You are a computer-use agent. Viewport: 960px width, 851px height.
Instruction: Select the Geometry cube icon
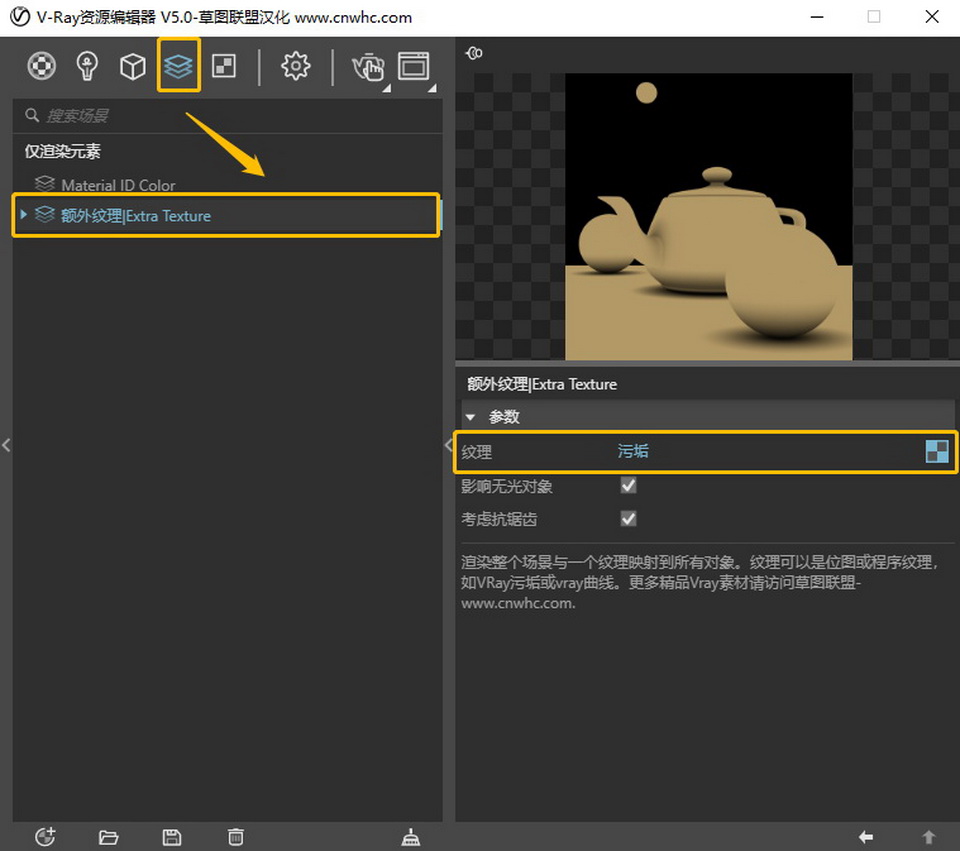tap(132, 66)
